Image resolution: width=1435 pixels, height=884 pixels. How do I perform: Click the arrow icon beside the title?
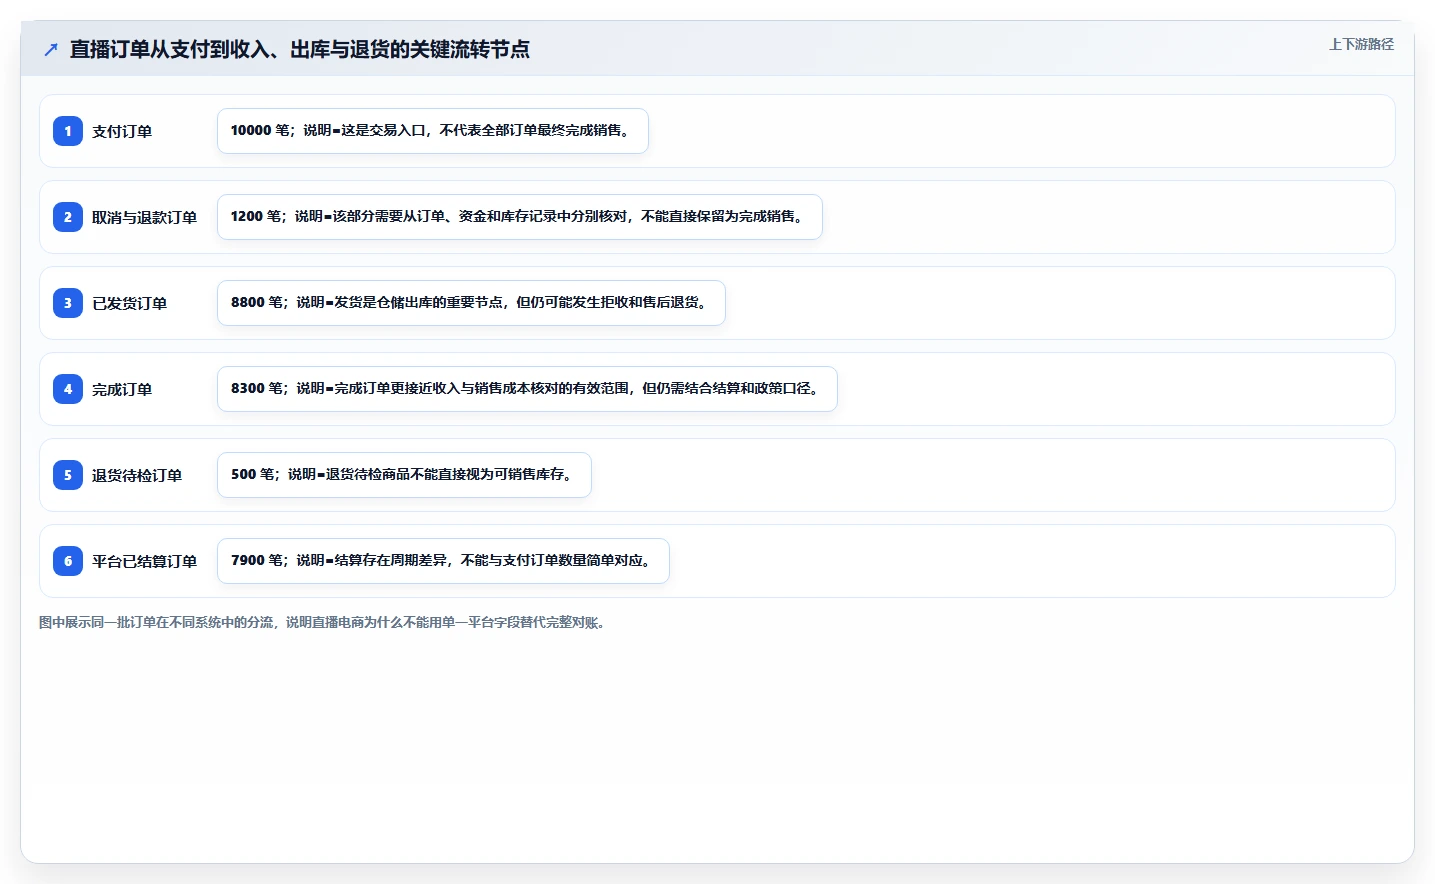point(51,49)
